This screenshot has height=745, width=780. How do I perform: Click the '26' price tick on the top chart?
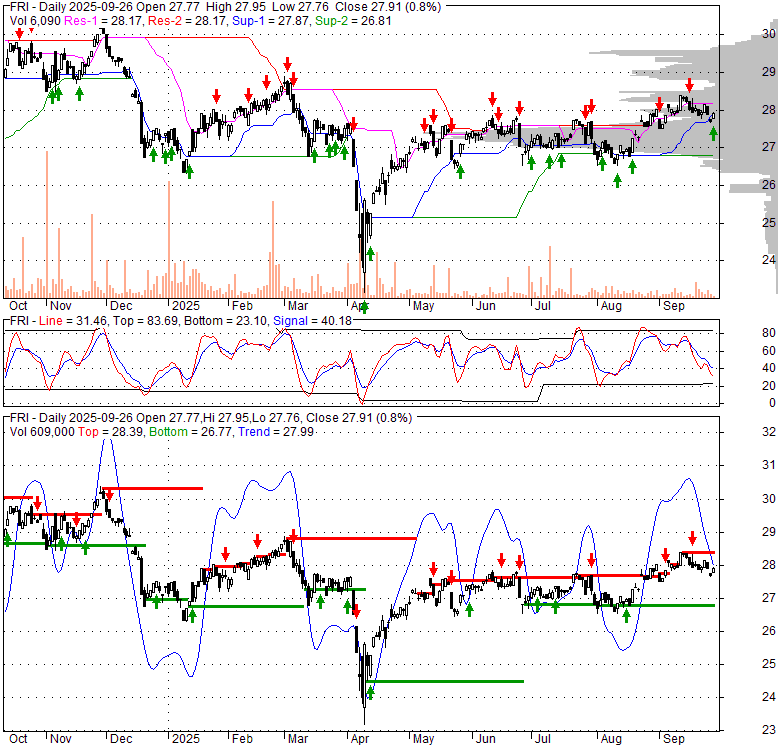(x=769, y=185)
